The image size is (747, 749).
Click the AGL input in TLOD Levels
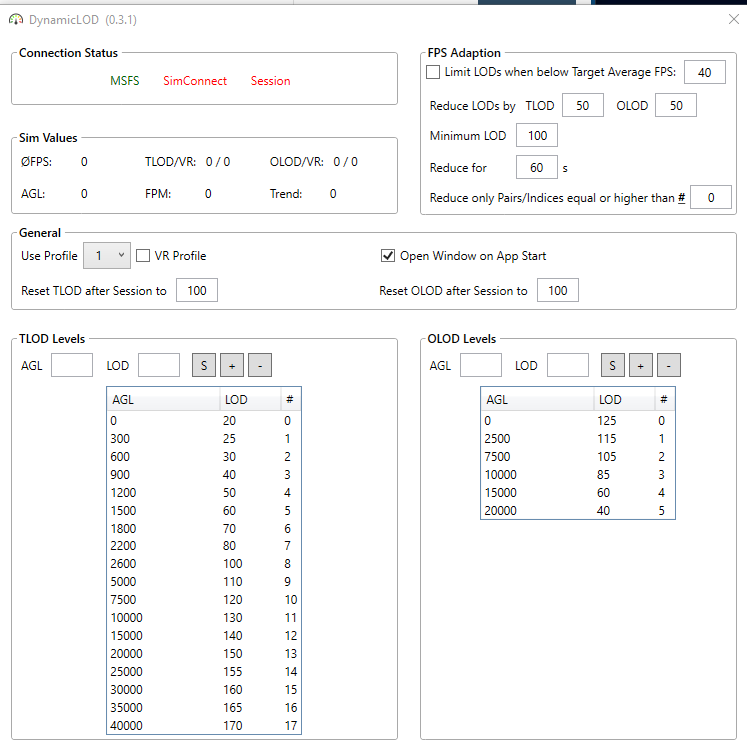coord(72,365)
